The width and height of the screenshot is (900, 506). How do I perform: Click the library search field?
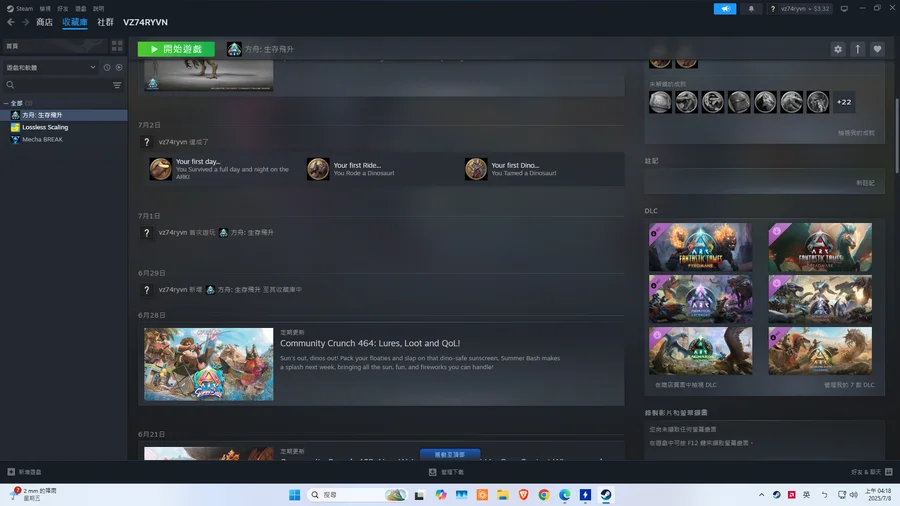coord(57,85)
